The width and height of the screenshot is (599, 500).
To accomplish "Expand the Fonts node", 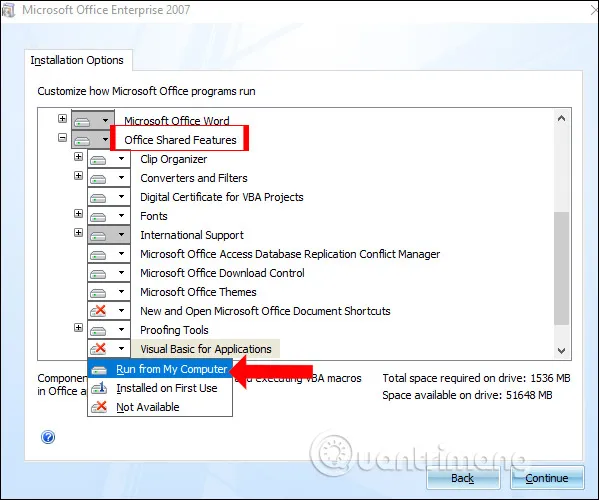I will coord(78,214).
